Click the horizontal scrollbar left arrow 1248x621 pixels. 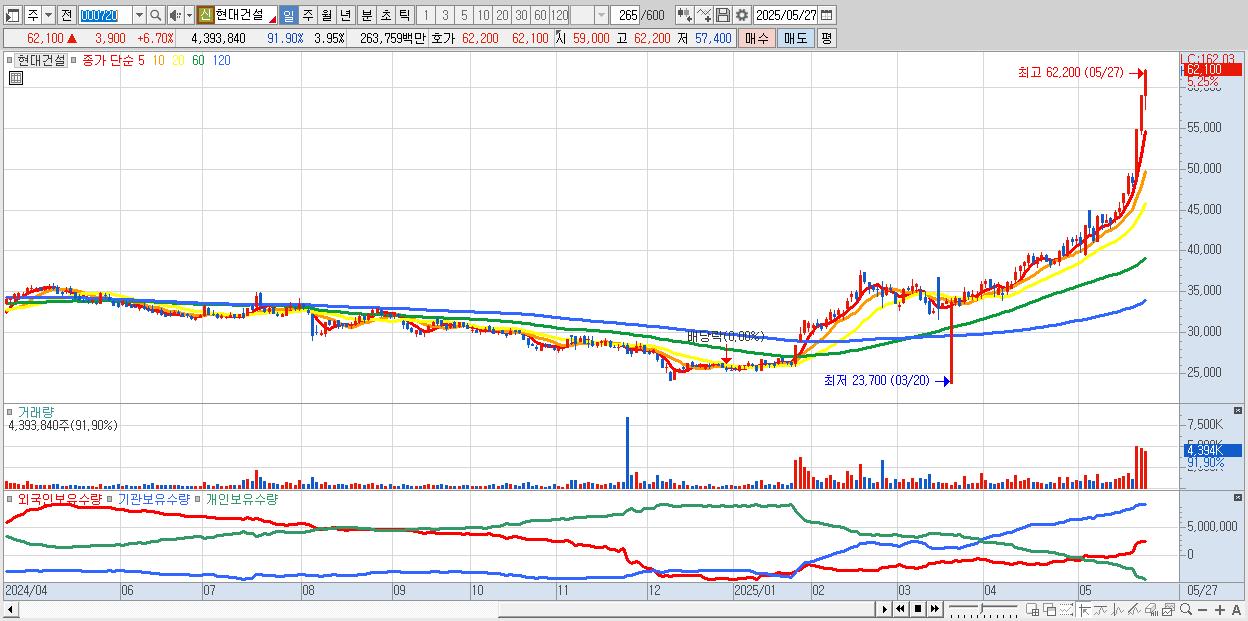point(9,609)
